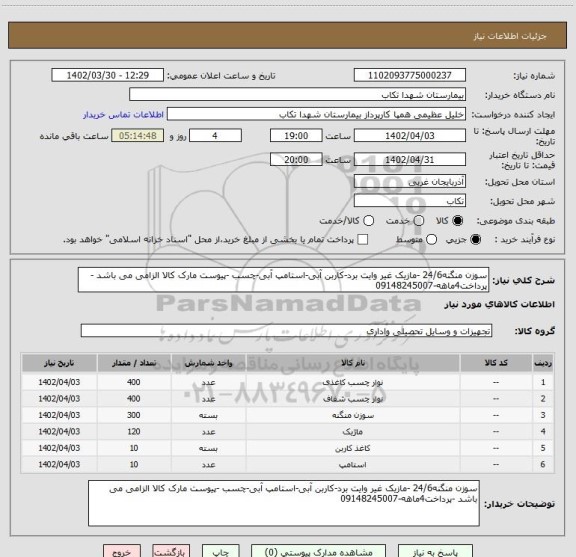Click the remaining days field showing 4

click(215, 136)
